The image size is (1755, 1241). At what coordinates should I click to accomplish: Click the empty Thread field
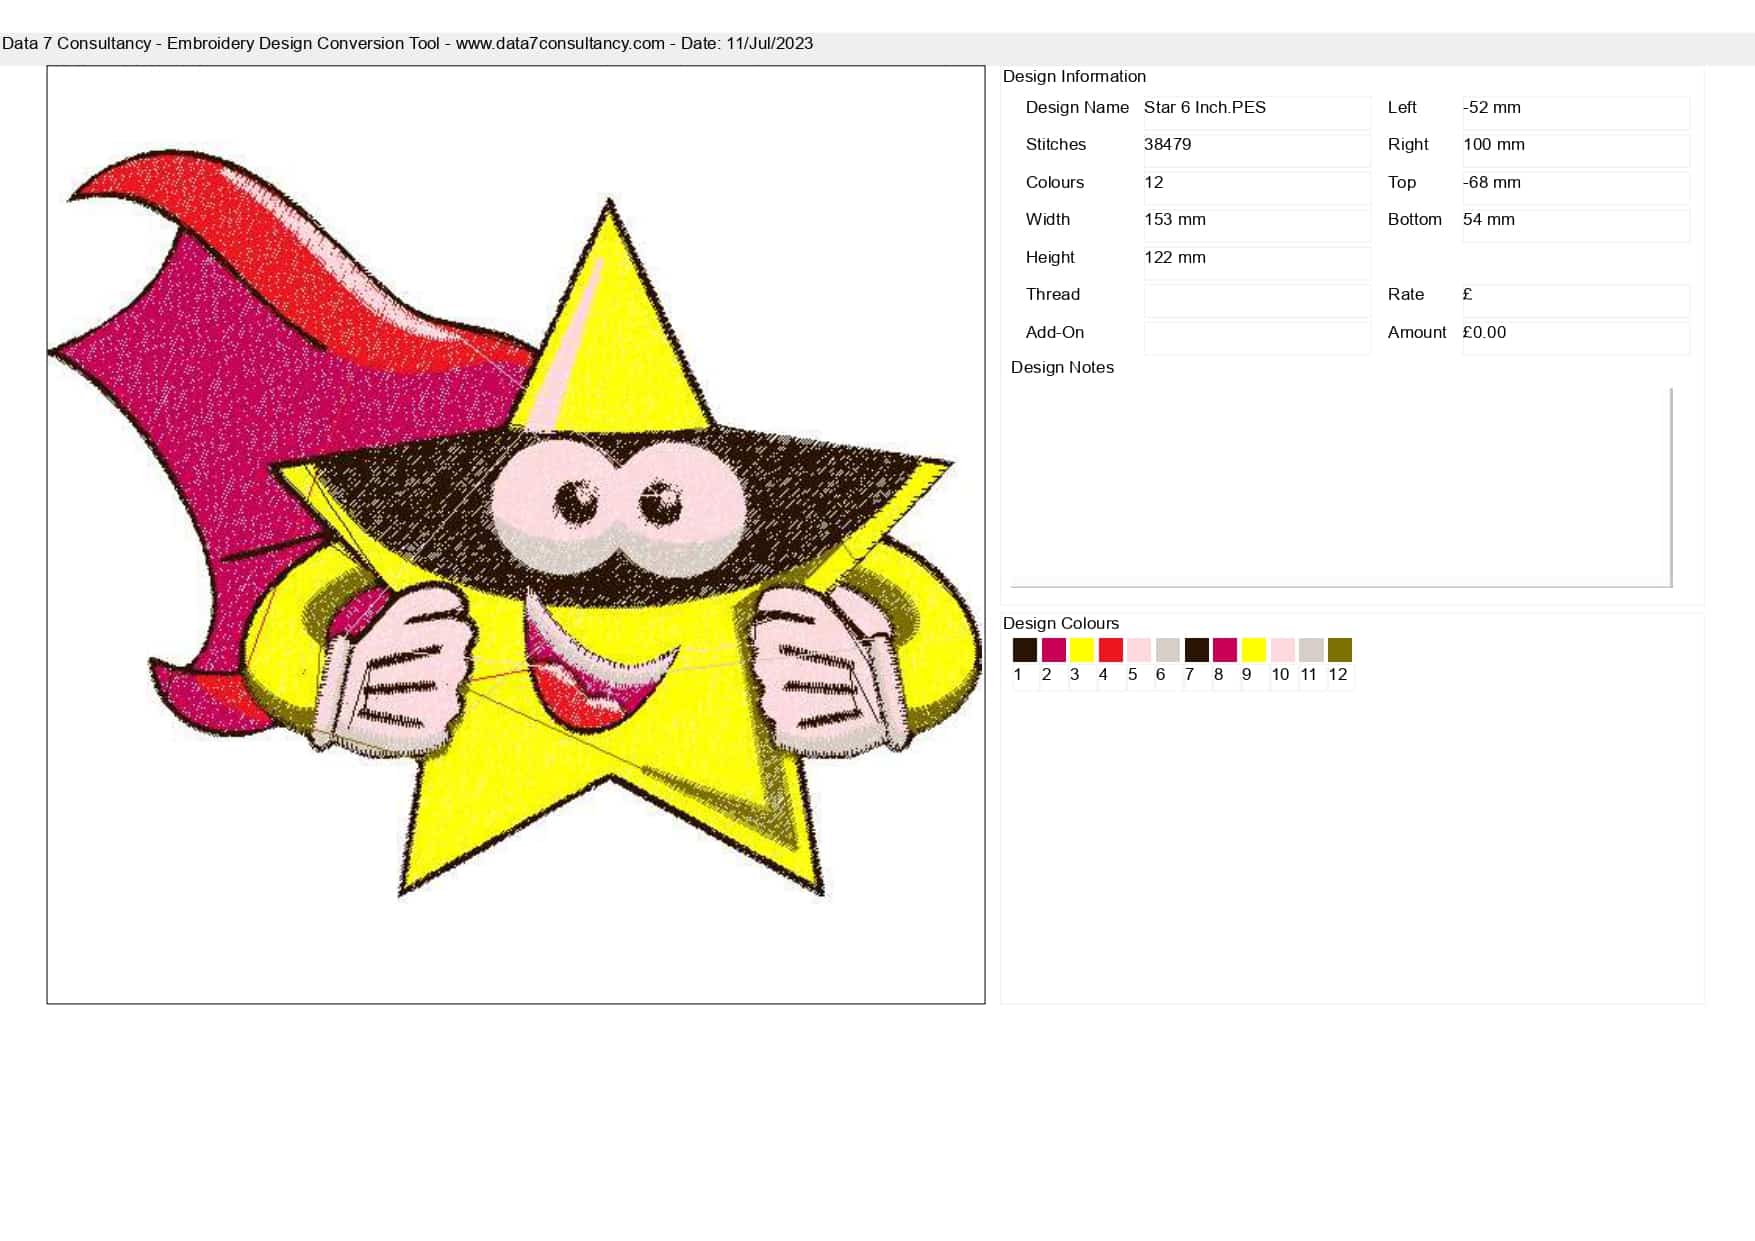pyautogui.click(x=1257, y=300)
